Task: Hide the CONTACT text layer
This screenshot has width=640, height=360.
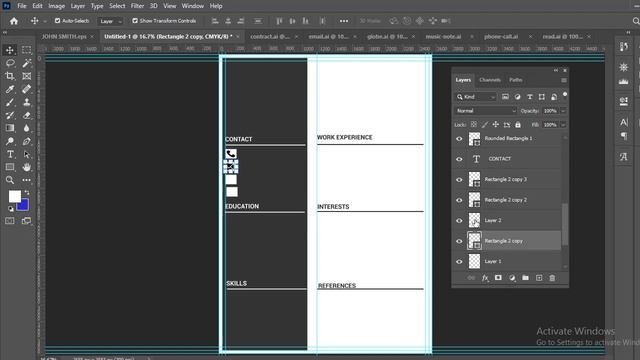Action: pos(459,159)
